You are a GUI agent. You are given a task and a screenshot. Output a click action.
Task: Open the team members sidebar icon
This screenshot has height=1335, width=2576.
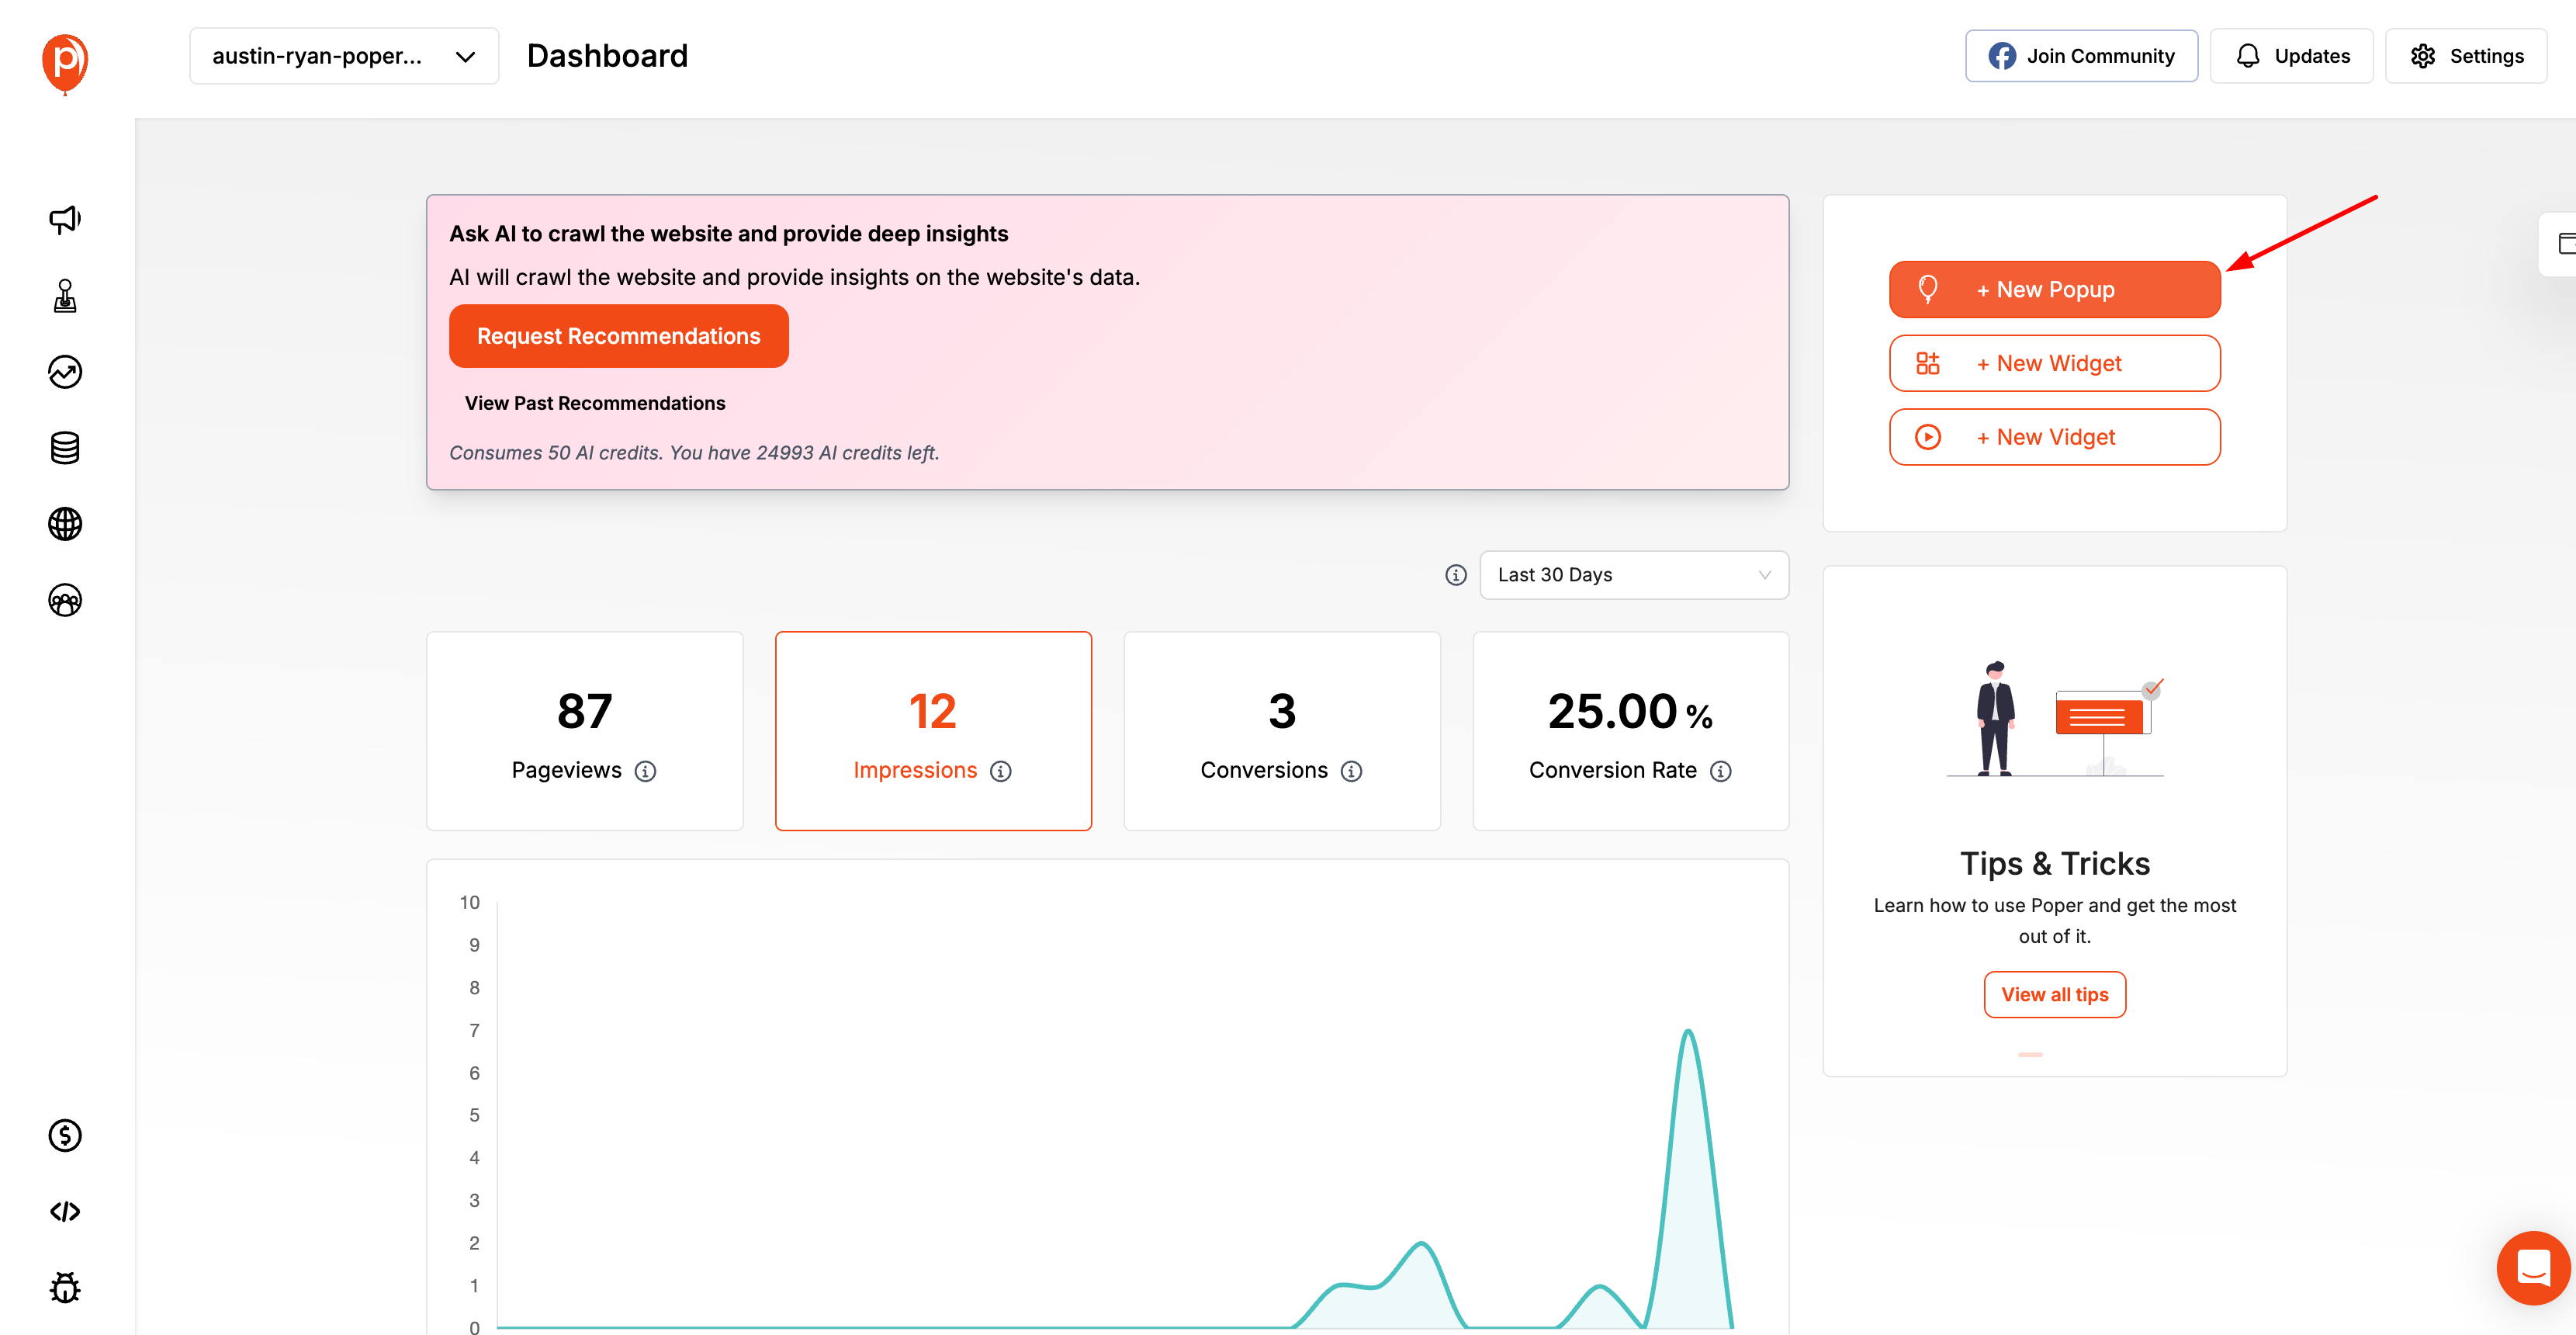65,600
